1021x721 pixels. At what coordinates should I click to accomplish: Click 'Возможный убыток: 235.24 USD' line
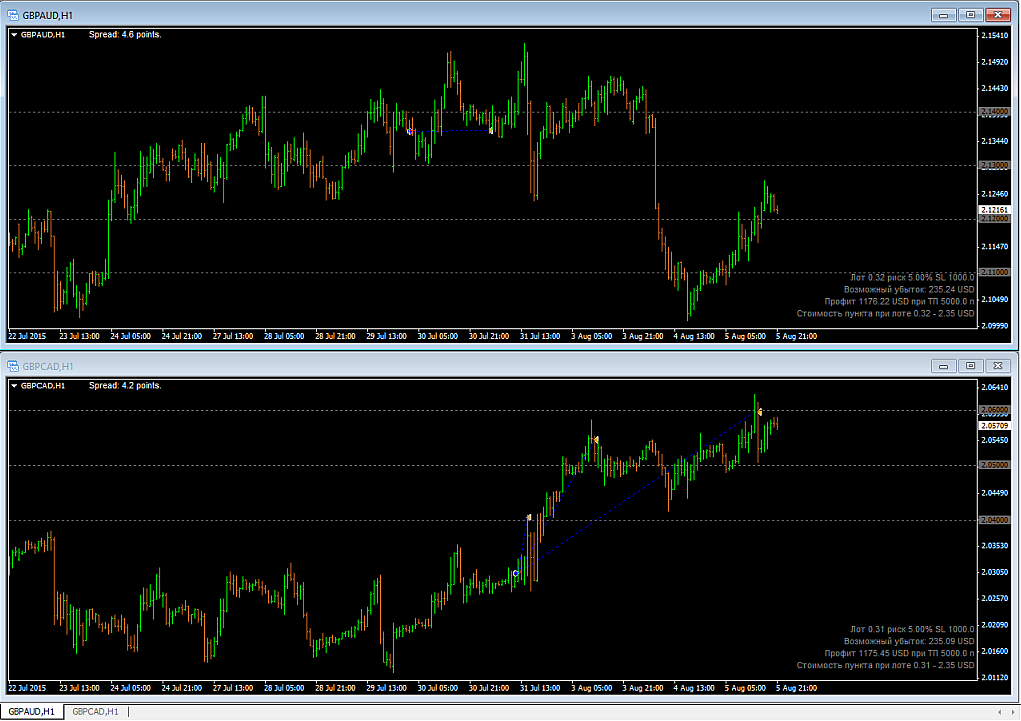(x=909, y=290)
